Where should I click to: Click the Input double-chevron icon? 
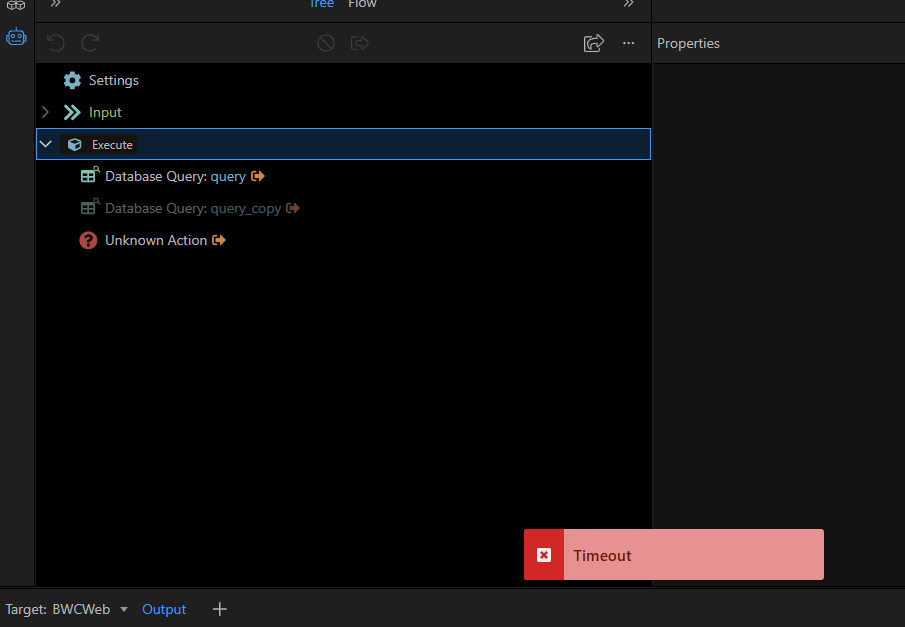point(72,113)
